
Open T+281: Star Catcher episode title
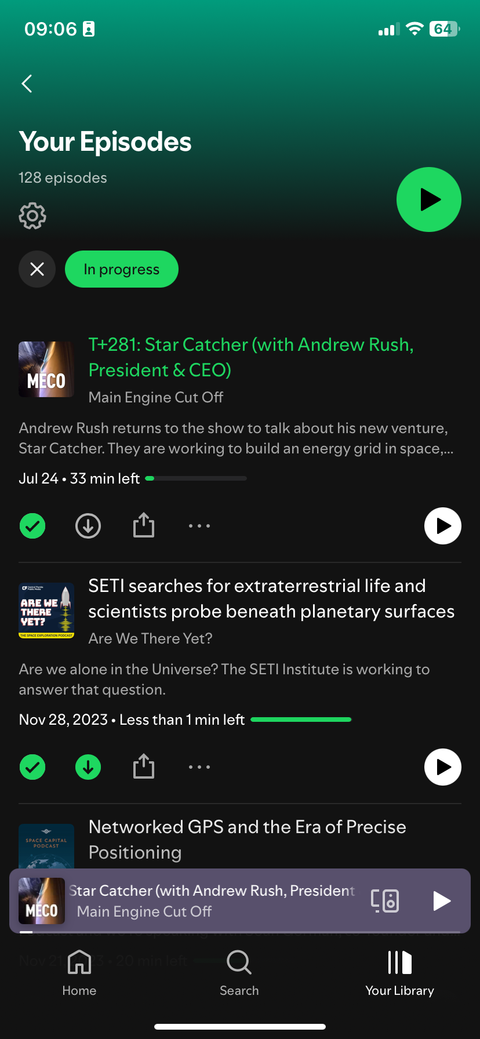point(251,357)
